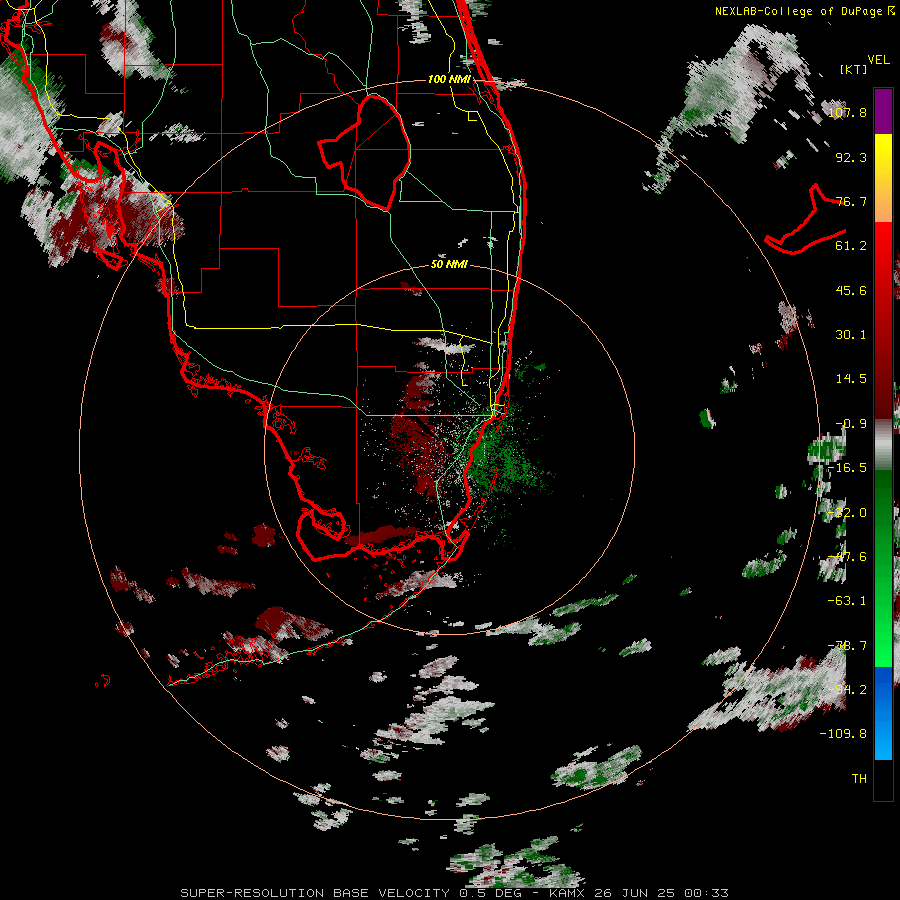Click the -16.5 legend value
Screen dimensions: 900x900
tap(848, 468)
